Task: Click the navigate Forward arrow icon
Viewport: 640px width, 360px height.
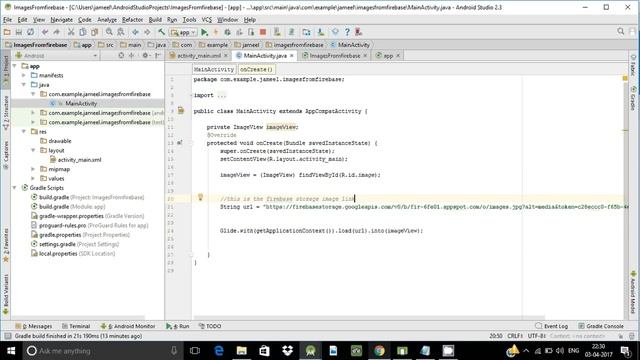Action: tap(147, 32)
